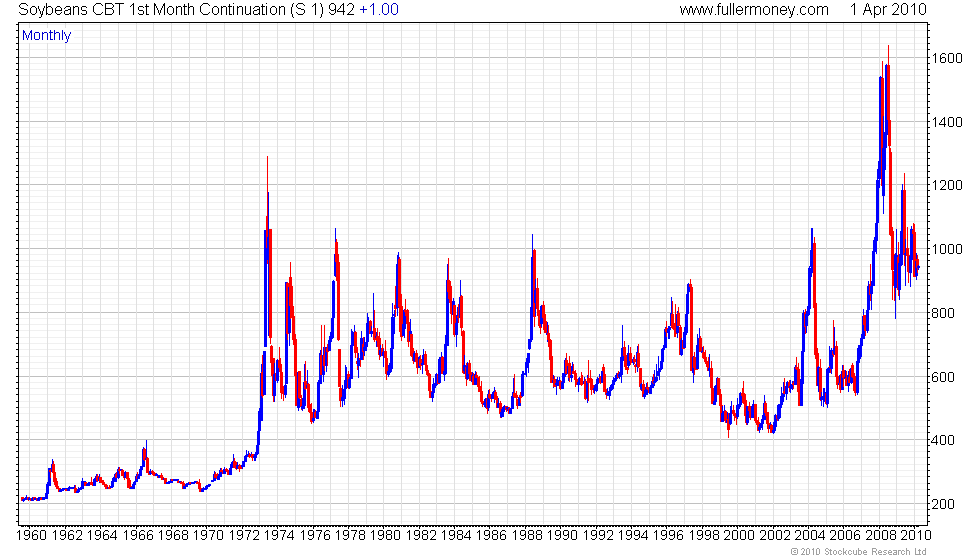Click the www.fullermoney.com text
980x560 pixels.
point(754,10)
